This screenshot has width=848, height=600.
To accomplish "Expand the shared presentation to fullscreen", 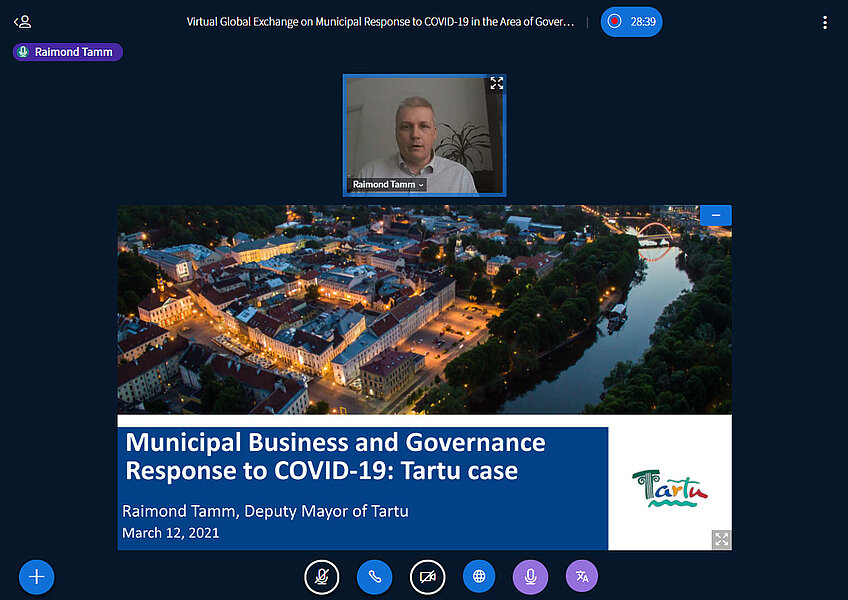I will 721,539.
